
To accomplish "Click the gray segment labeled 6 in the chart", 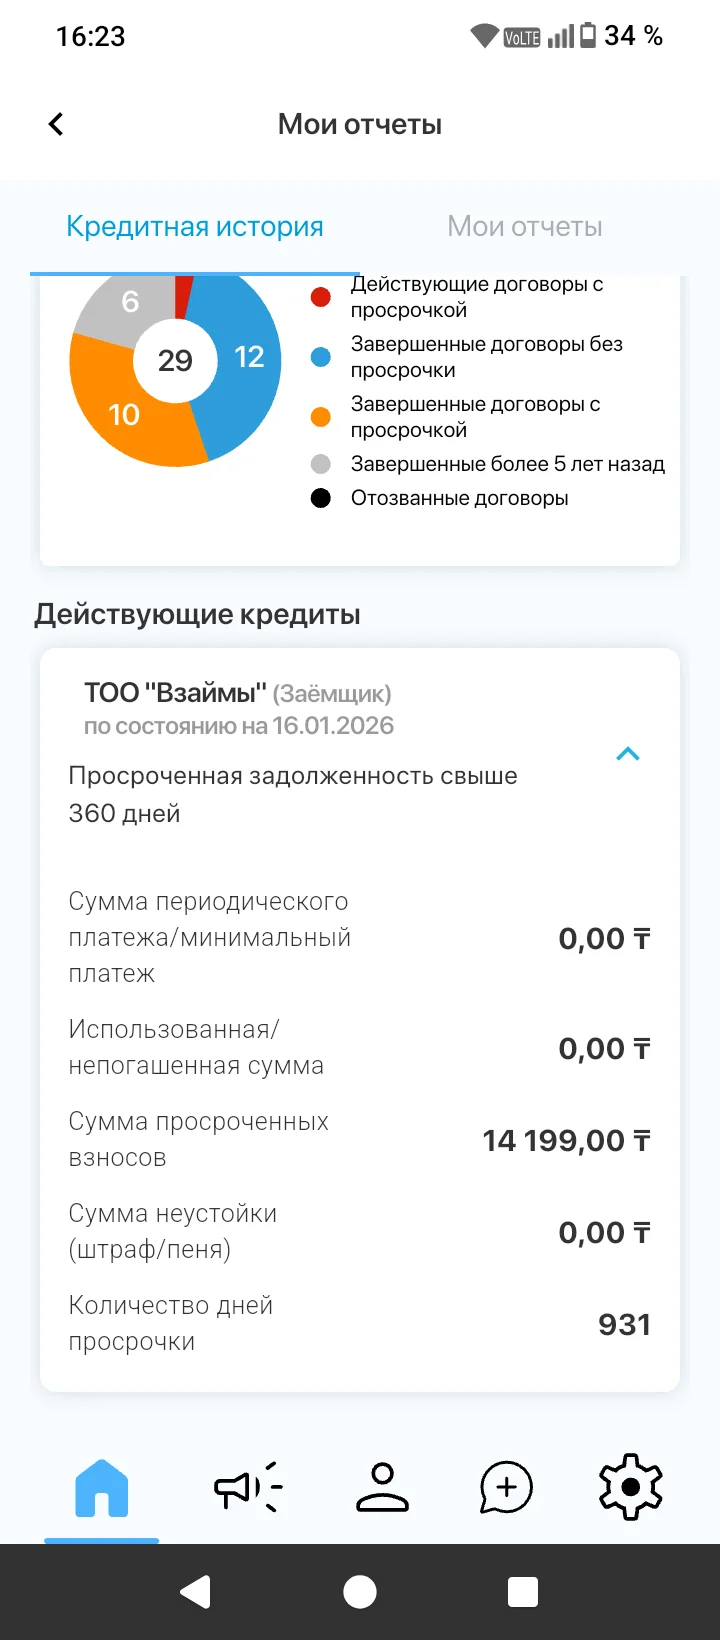I will (x=130, y=302).
